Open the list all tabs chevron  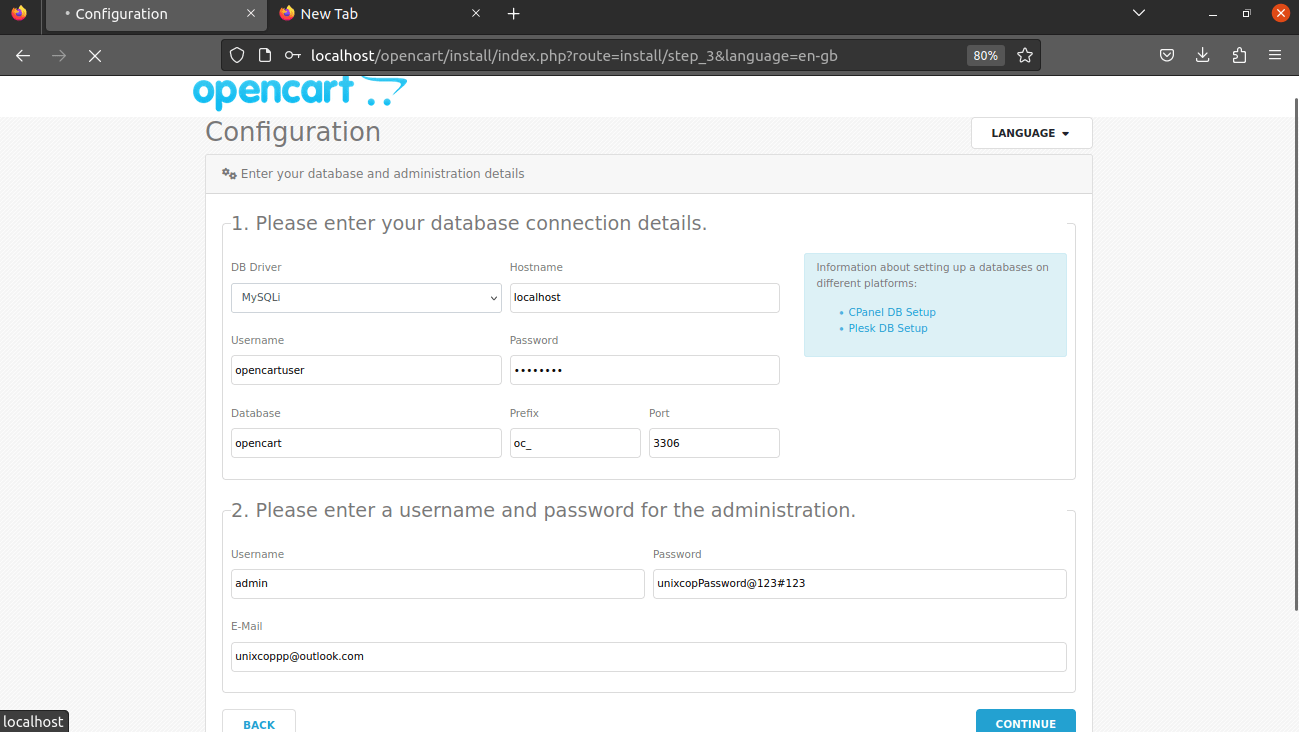pyautogui.click(x=1138, y=13)
